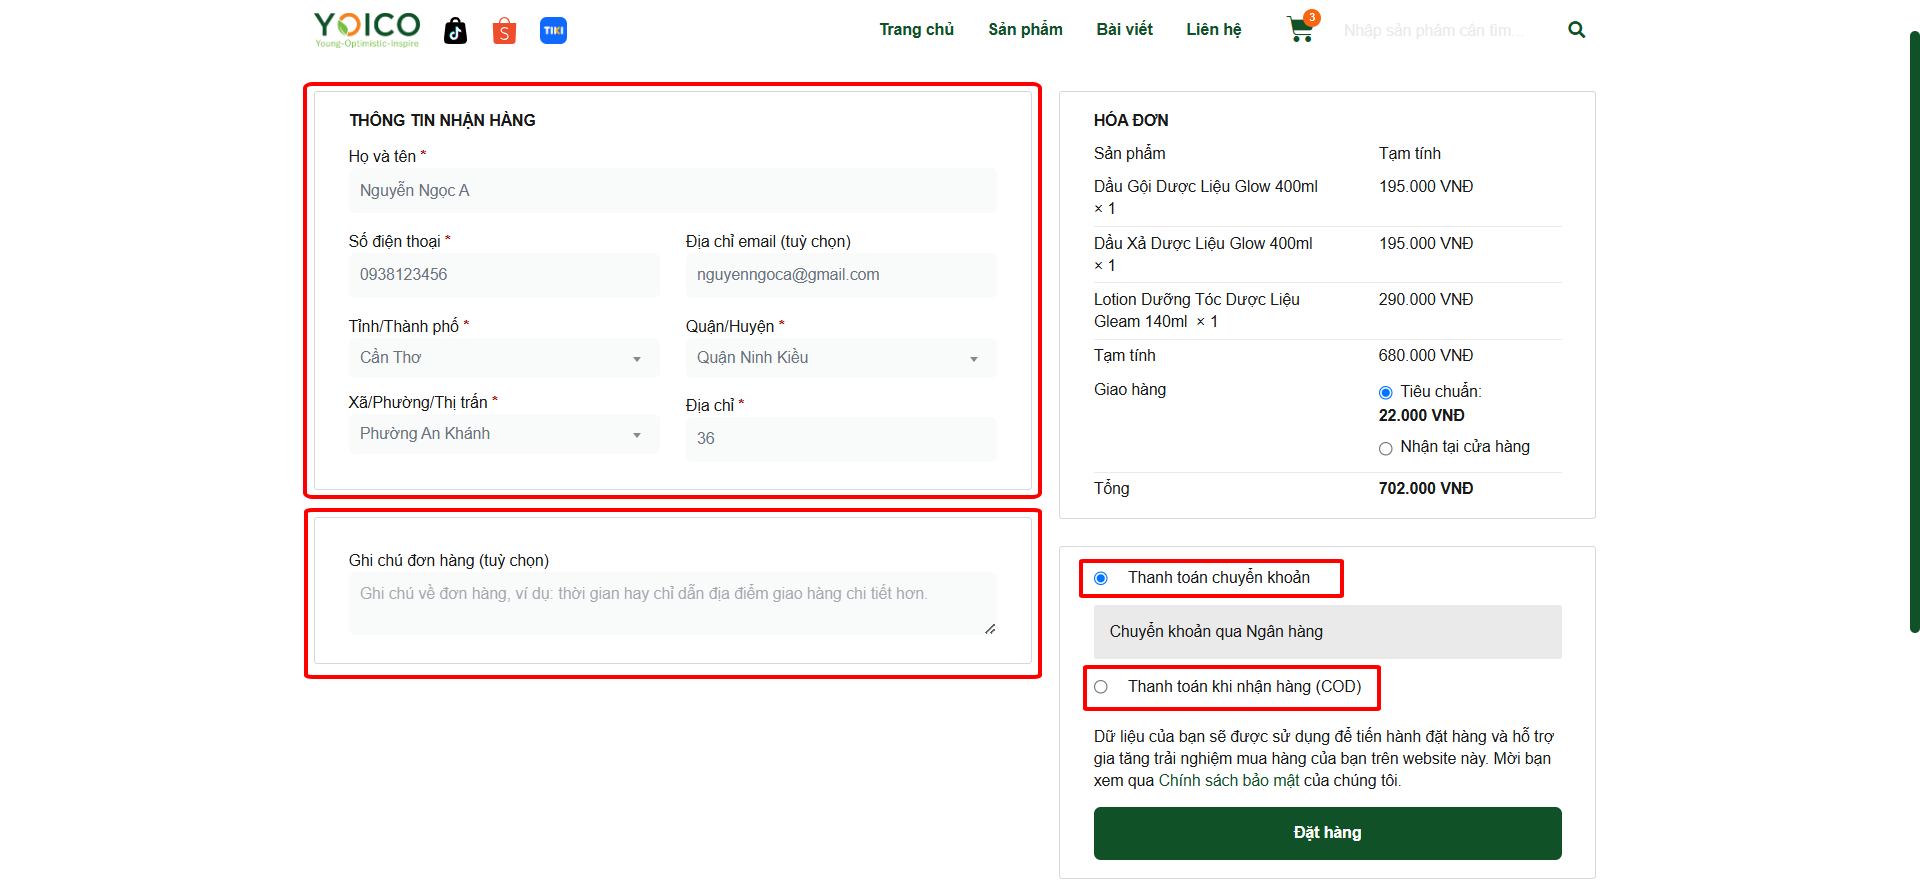Open Chính sách bảo mật link

tap(1229, 781)
